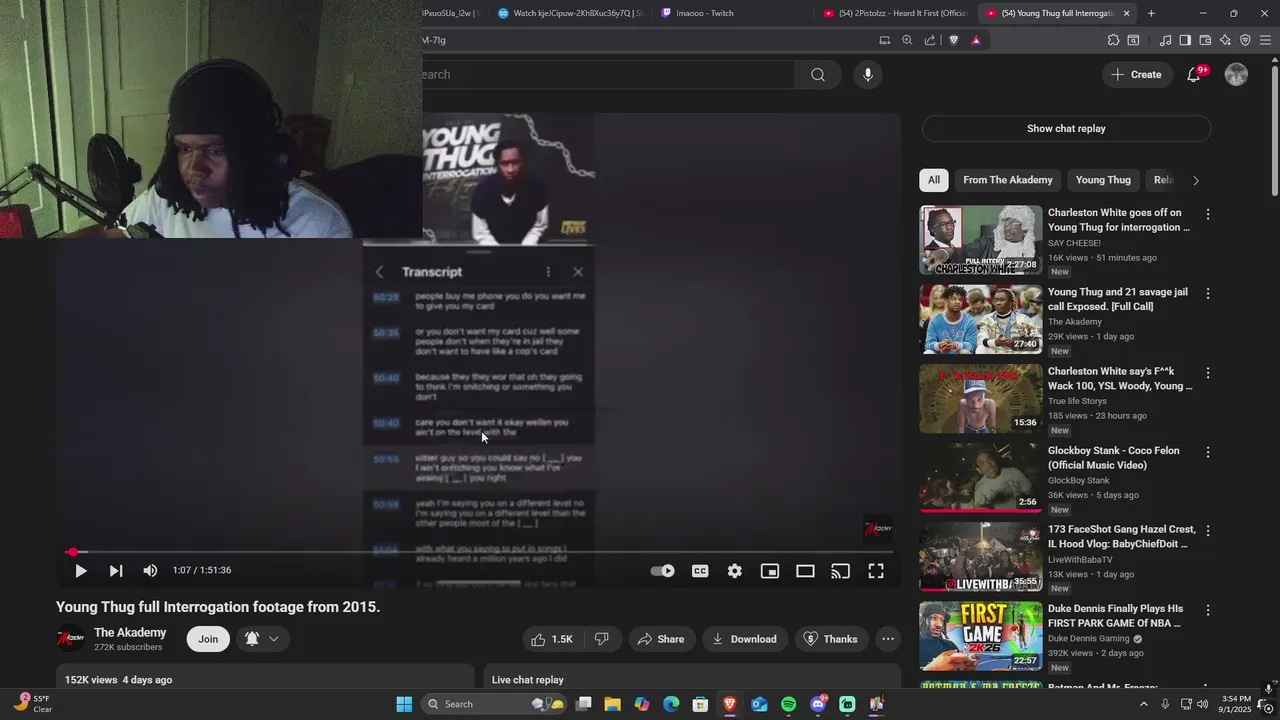Open Glockboy Stank Coco Felon thumbnail
This screenshot has height=720, width=1280.
click(981, 478)
